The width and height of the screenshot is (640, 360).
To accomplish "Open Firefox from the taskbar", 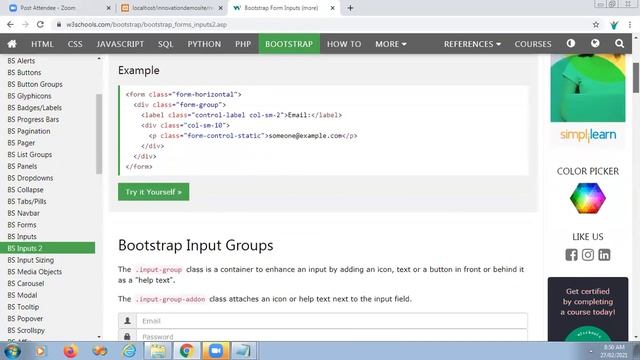I will (70, 351).
